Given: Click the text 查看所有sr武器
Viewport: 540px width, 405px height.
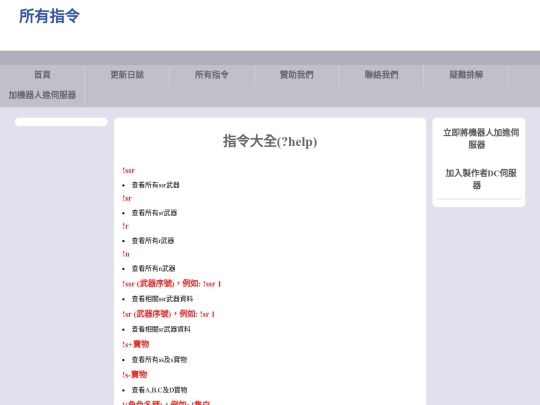Looking at the screenshot, I should point(154,213).
